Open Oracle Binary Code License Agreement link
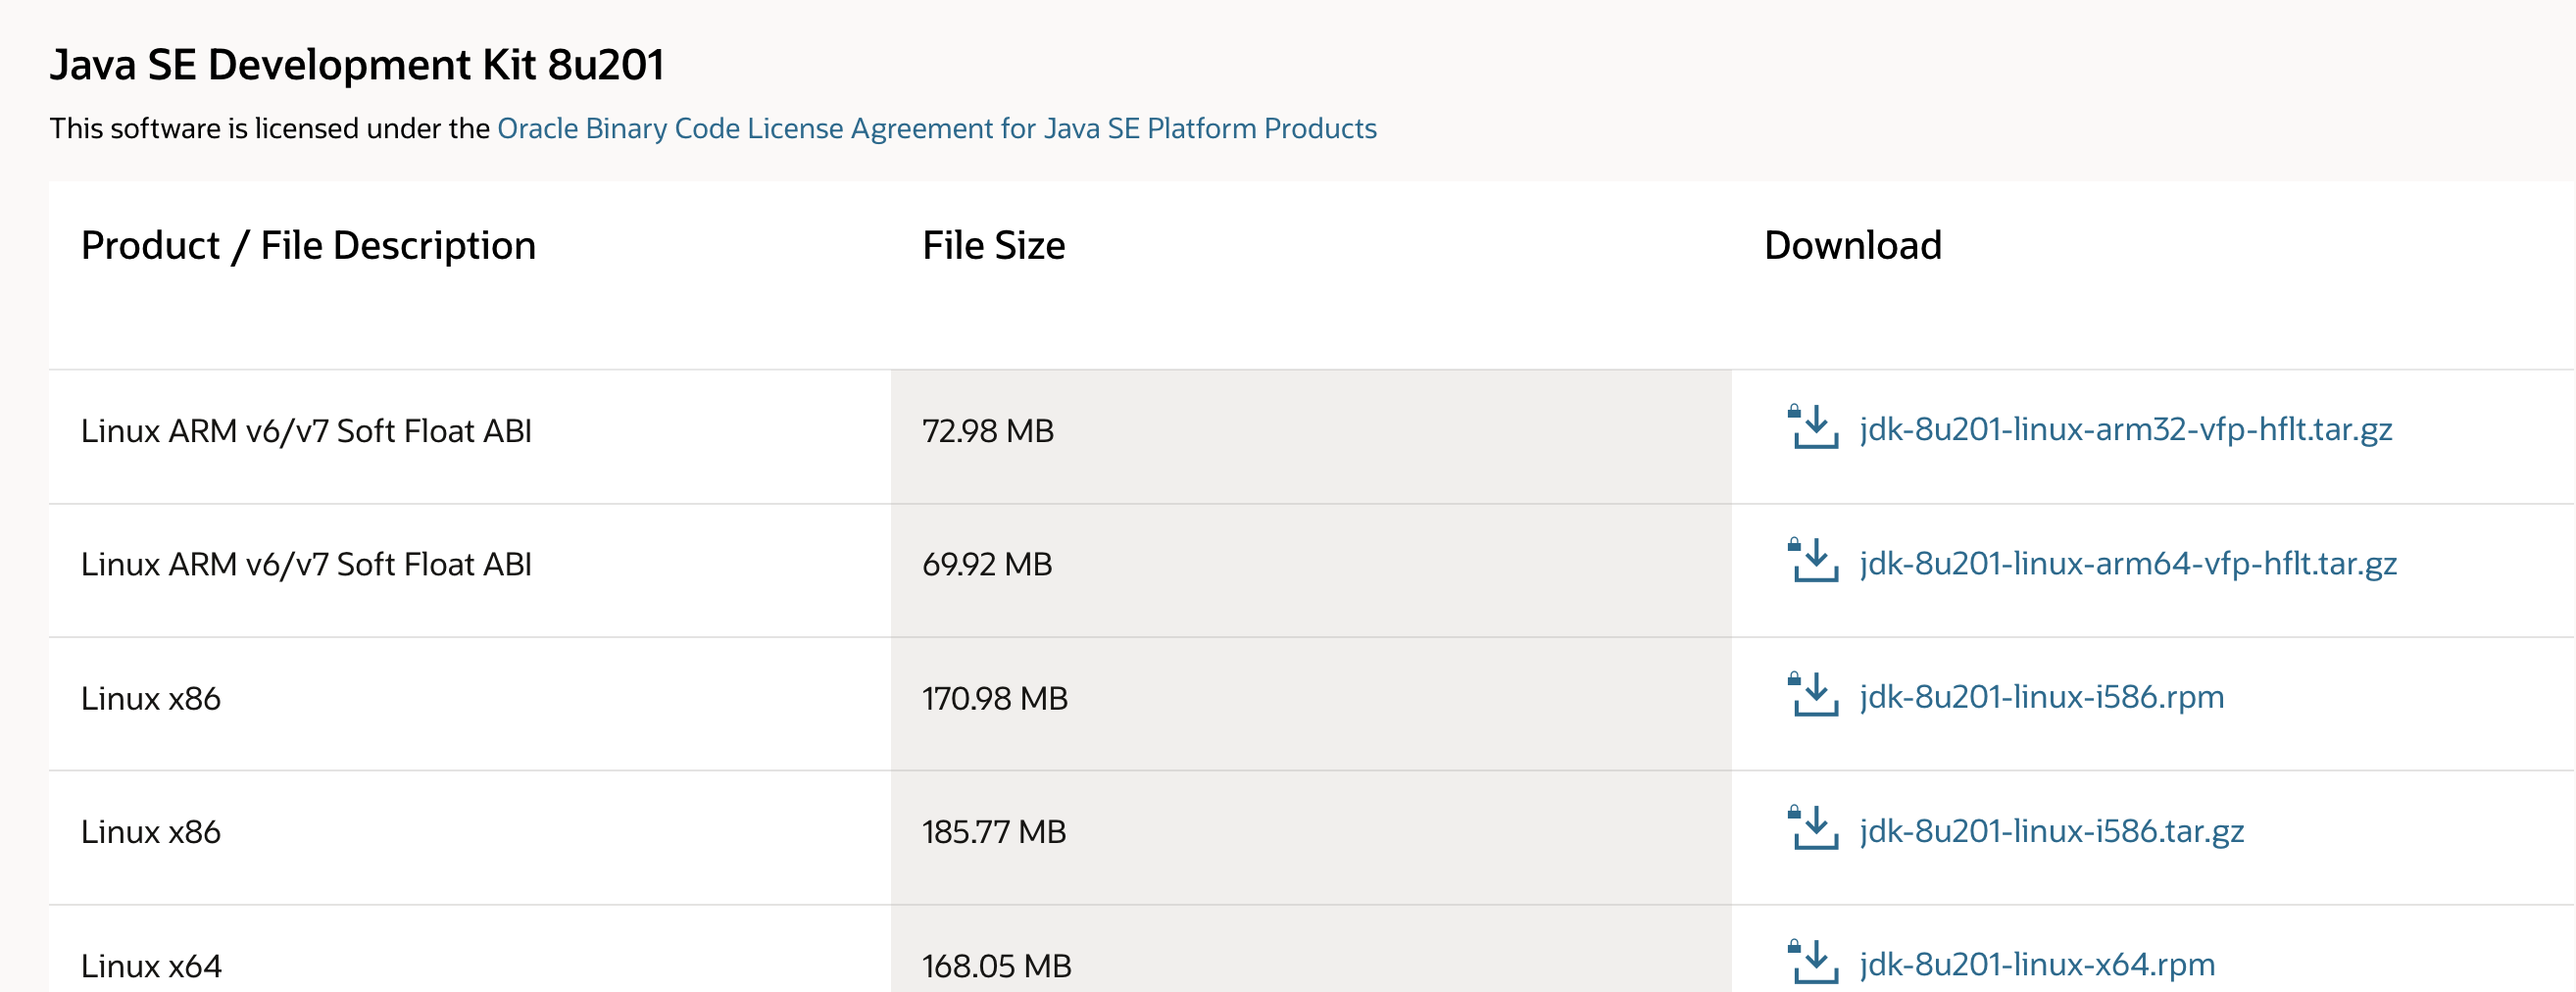Image resolution: width=2576 pixels, height=992 pixels. [x=936, y=128]
